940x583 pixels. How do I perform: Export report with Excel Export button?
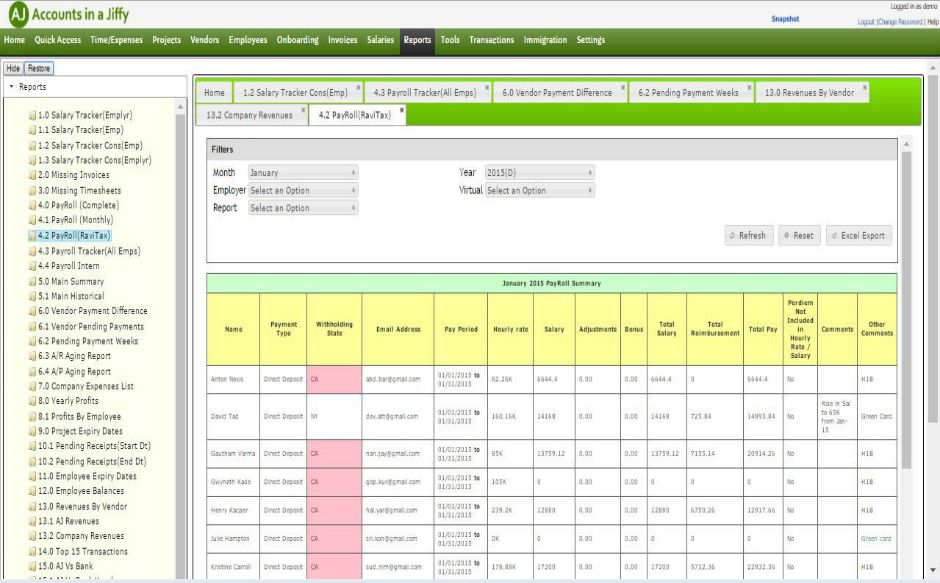point(858,236)
